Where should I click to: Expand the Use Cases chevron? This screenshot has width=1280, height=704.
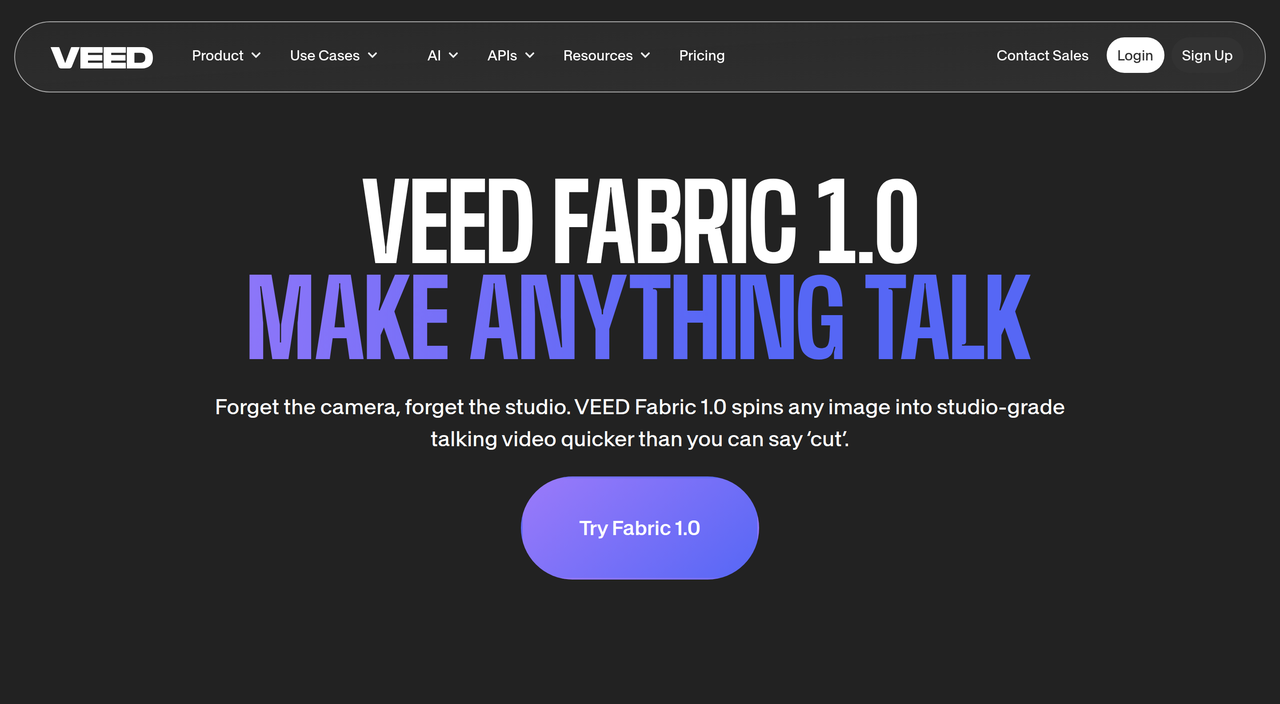pyautogui.click(x=372, y=56)
